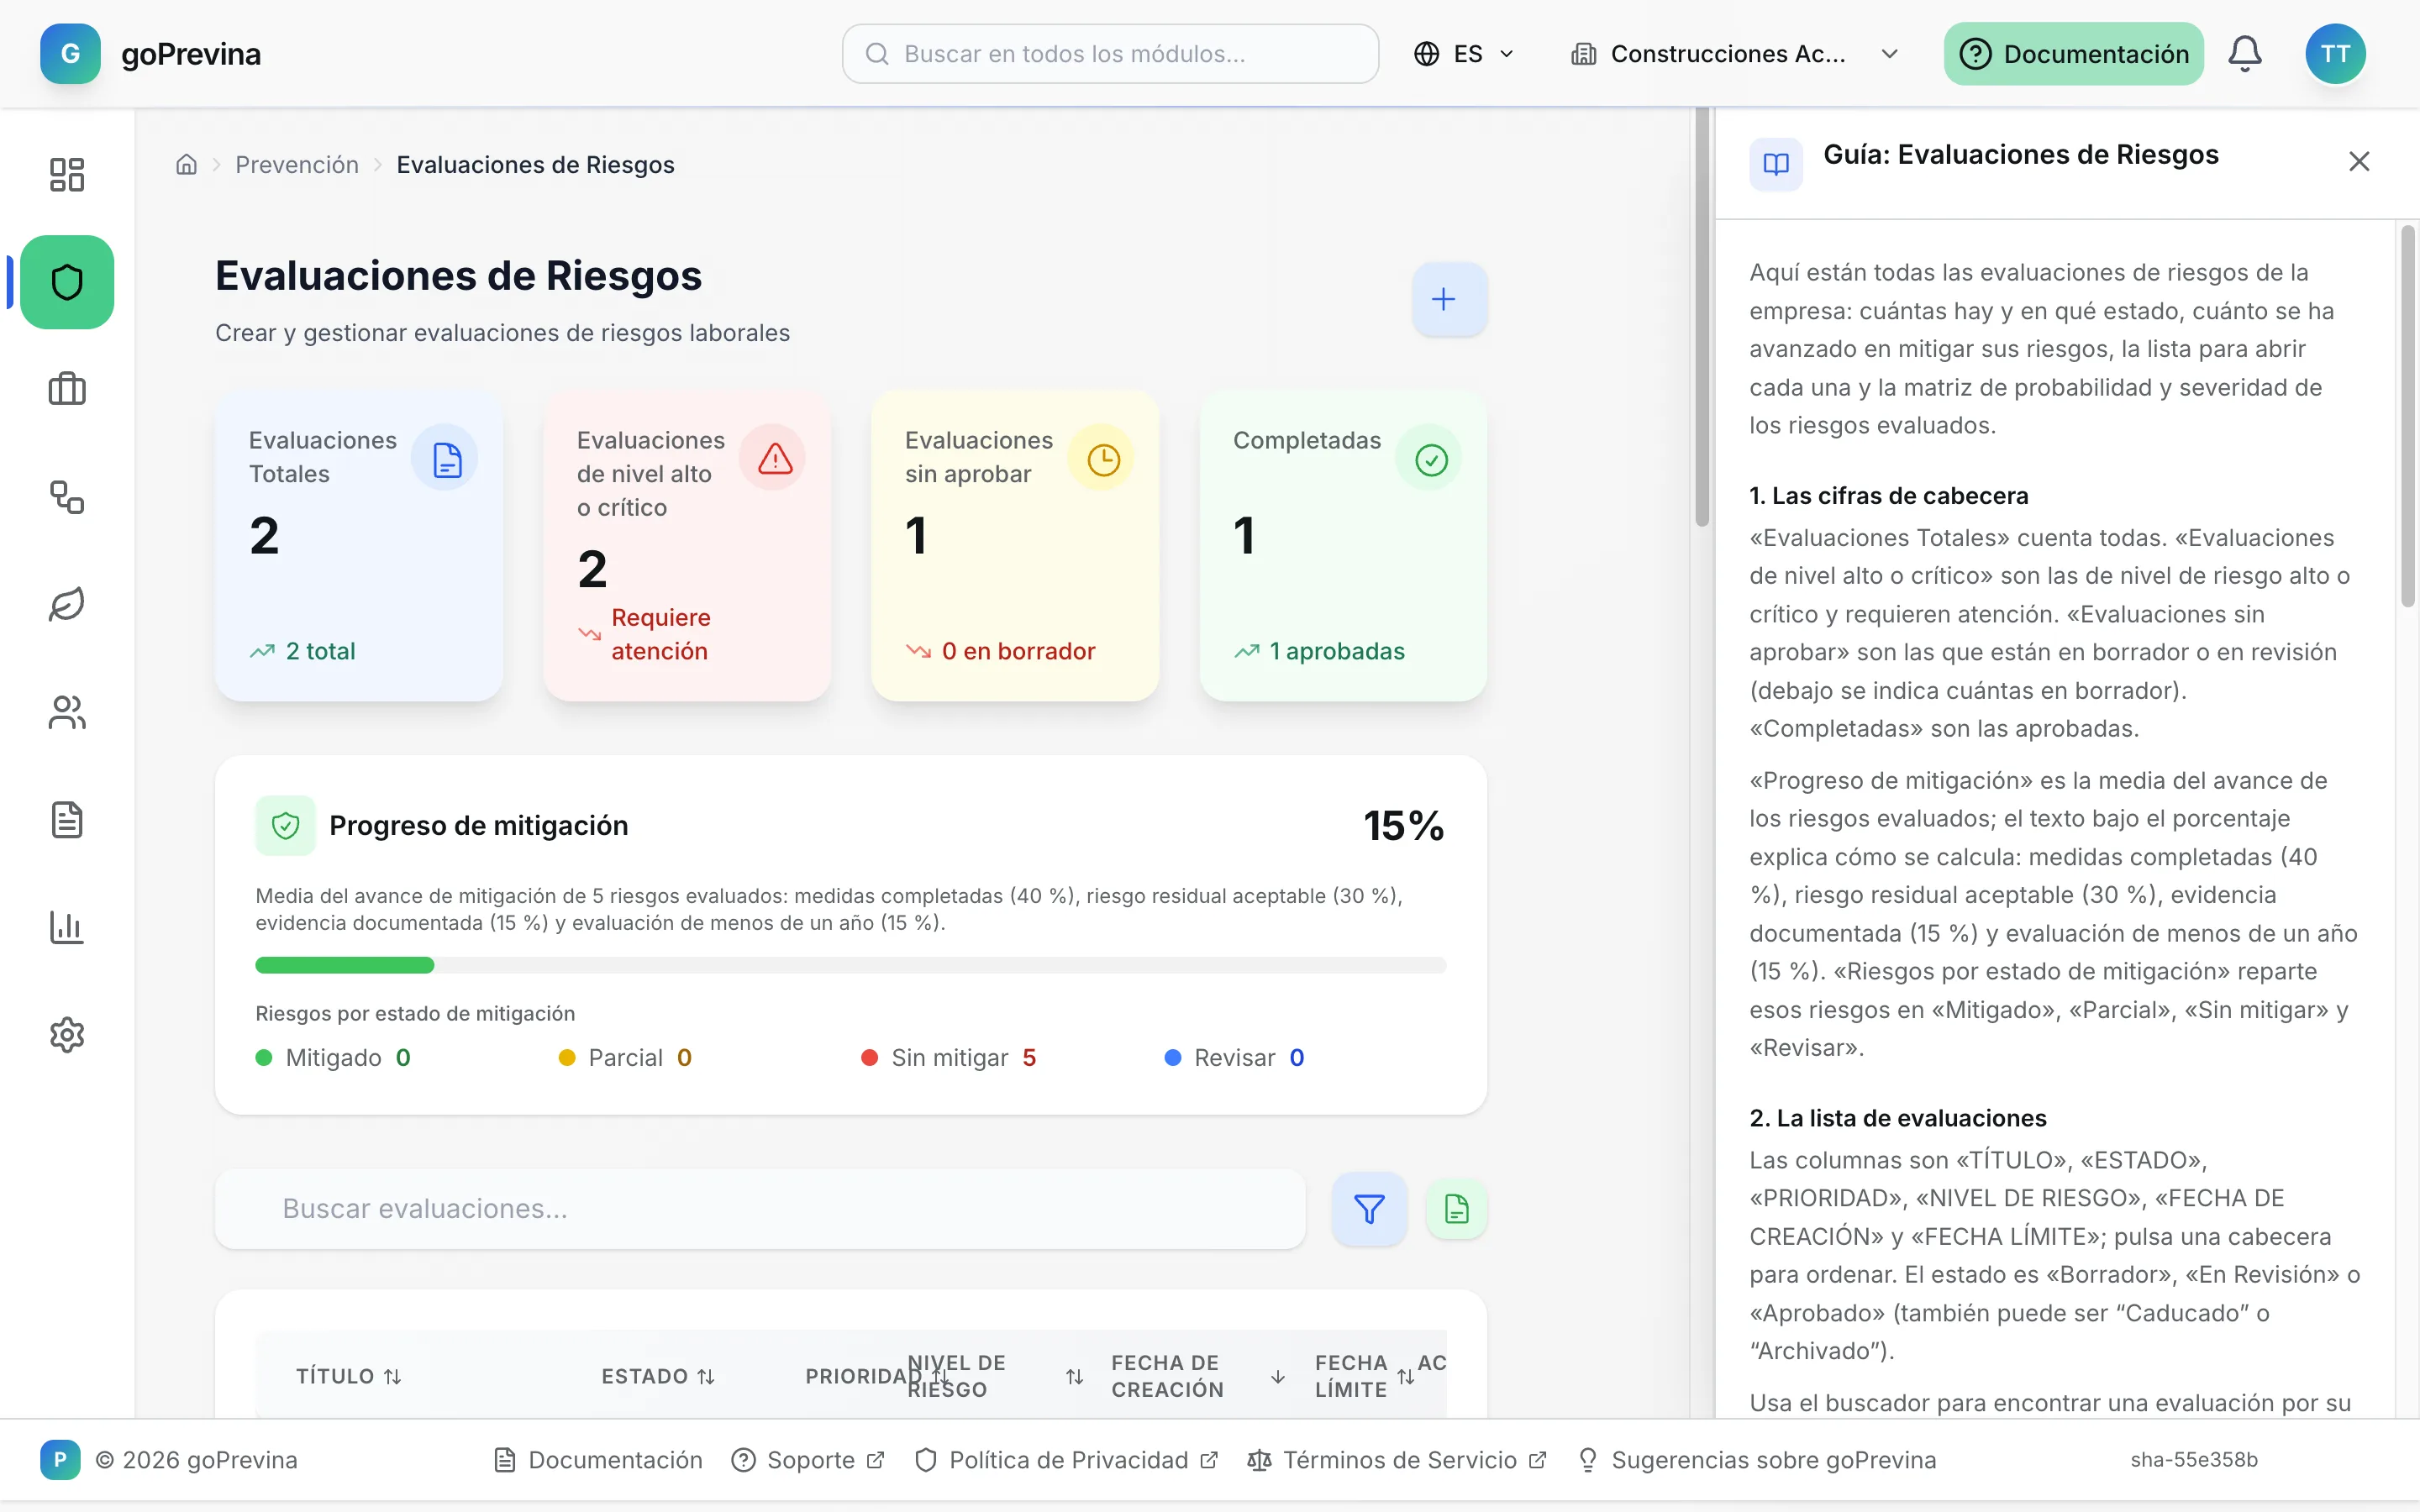Select the shield Prevención module in sidebar
Screen dimensions: 2420x1512
pyautogui.click(x=67, y=282)
